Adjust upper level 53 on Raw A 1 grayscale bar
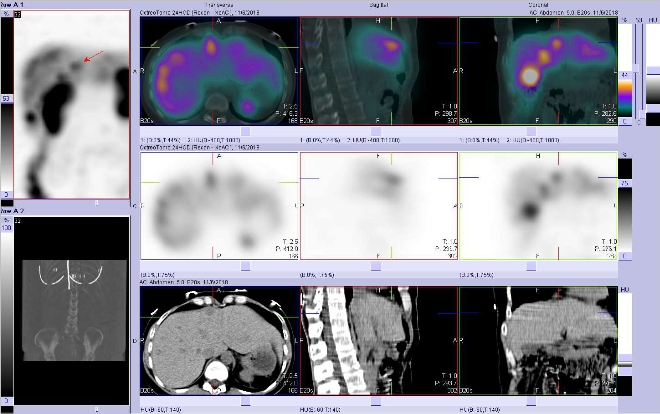The image size is (660, 414). (x=7, y=99)
